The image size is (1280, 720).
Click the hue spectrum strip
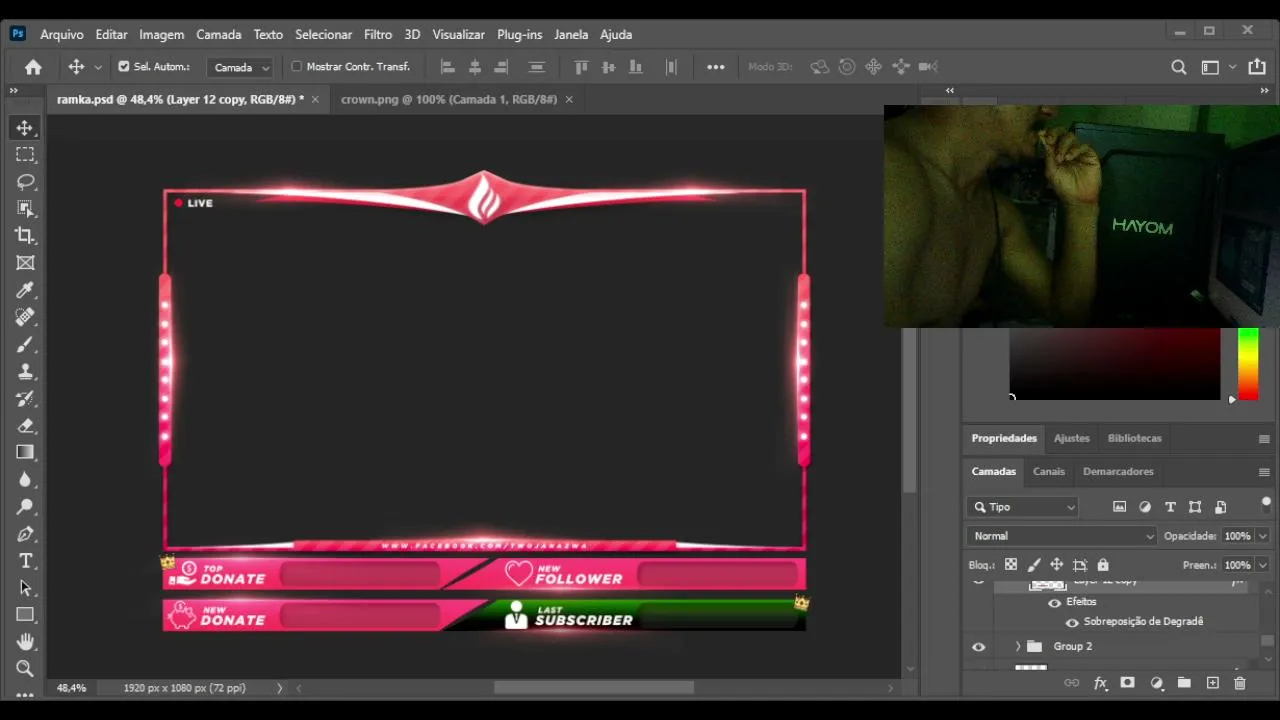(1248, 364)
